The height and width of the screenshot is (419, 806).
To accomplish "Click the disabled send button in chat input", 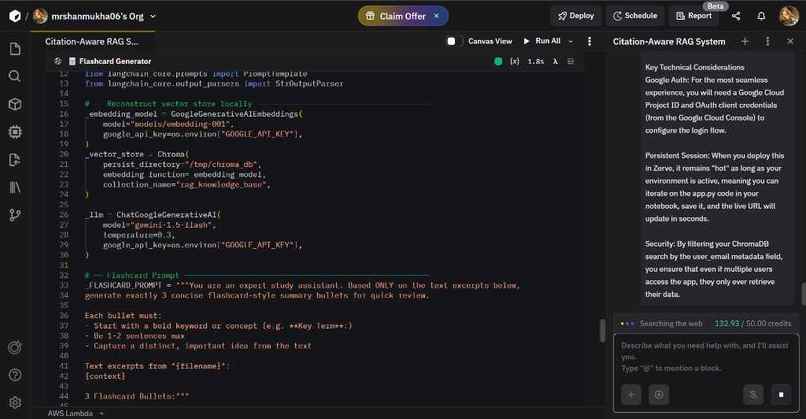I will pyautogui.click(x=753, y=395).
